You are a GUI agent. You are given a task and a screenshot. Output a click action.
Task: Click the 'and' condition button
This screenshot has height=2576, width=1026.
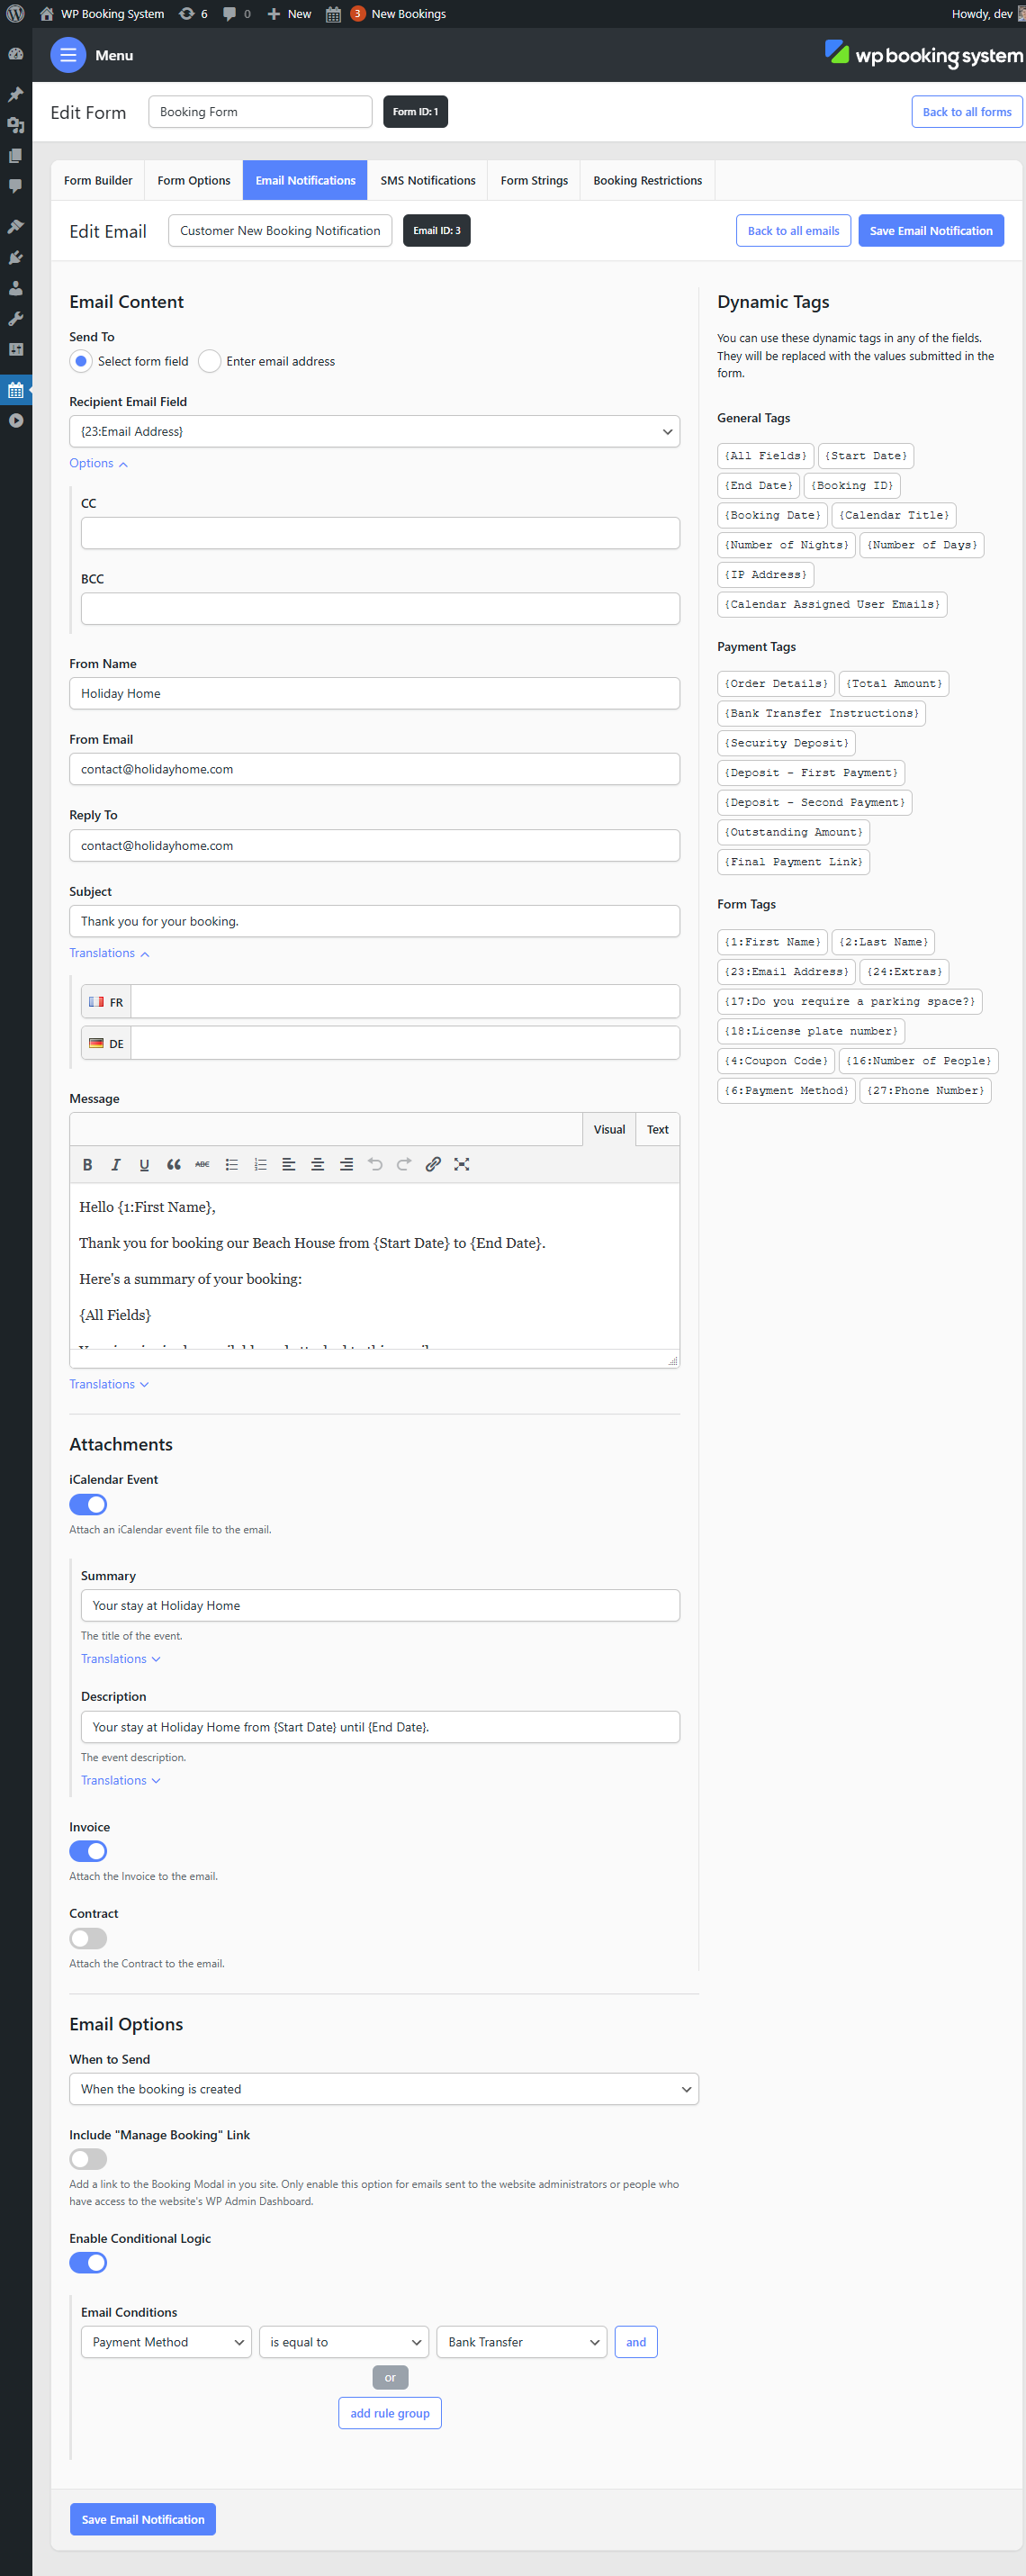click(636, 2342)
